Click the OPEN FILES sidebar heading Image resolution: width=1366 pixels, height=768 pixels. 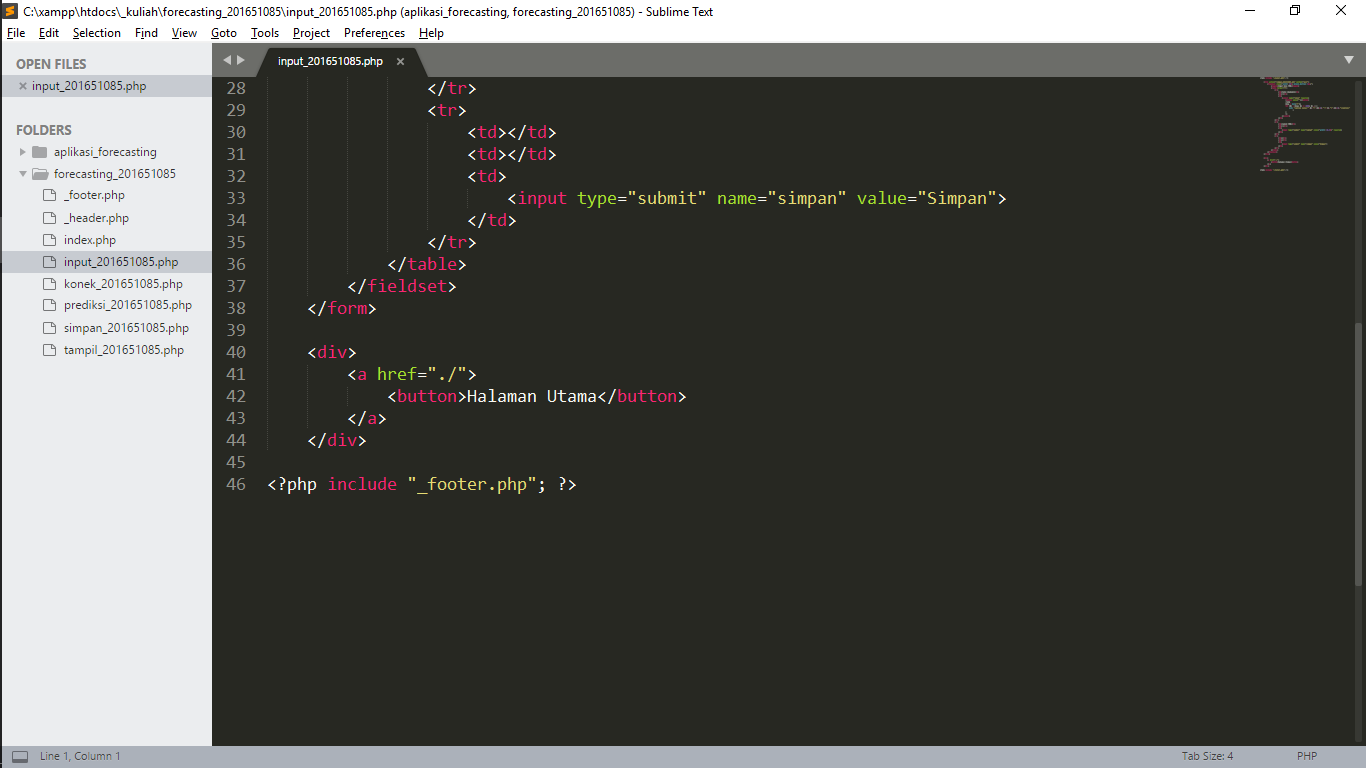(51, 64)
